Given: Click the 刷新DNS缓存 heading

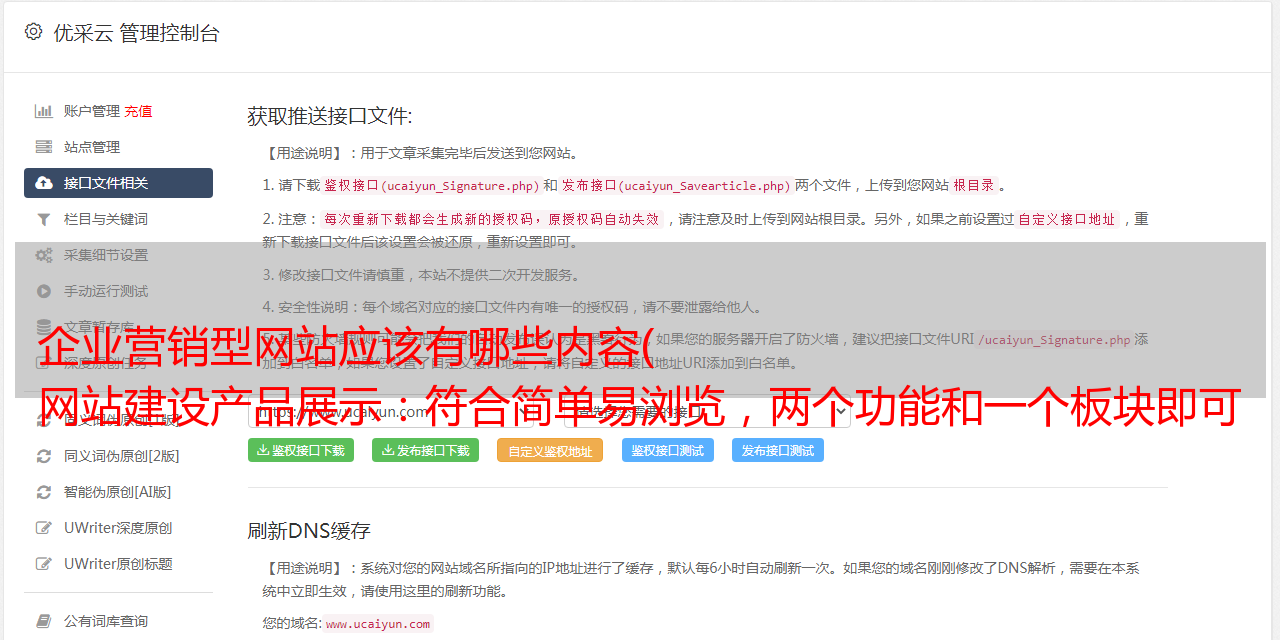Looking at the screenshot, I should click(309, 531).
